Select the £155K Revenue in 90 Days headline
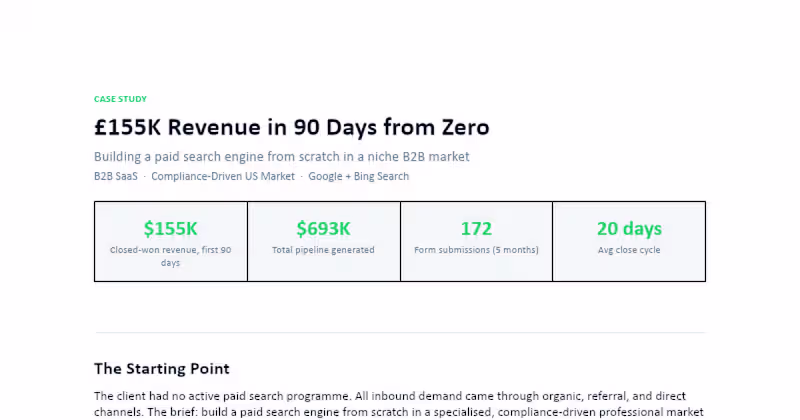This screenshot has height=420, width=800. pyautogui.click(x=291, y=127)
